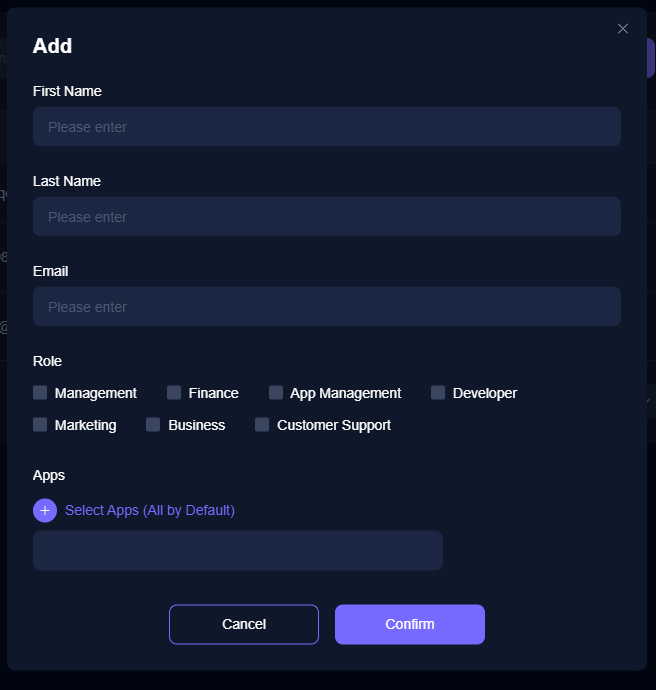Confirm adding the new user
Viewport: 656px width, 690px height.
pos(410,624)
